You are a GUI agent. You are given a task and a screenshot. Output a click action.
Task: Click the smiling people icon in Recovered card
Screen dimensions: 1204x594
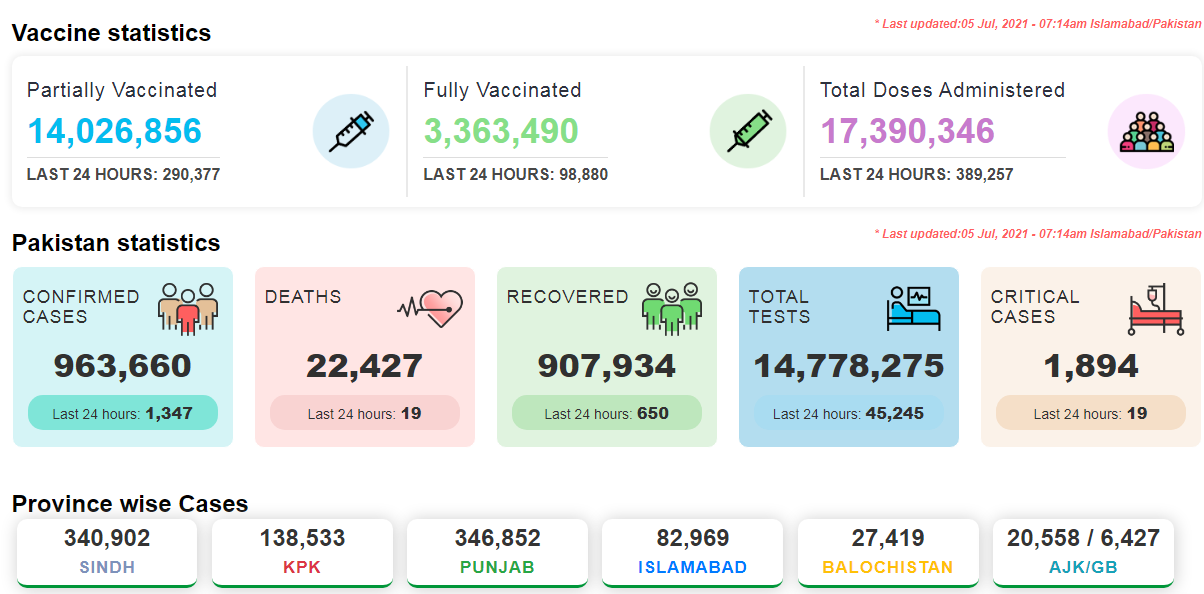672,307
